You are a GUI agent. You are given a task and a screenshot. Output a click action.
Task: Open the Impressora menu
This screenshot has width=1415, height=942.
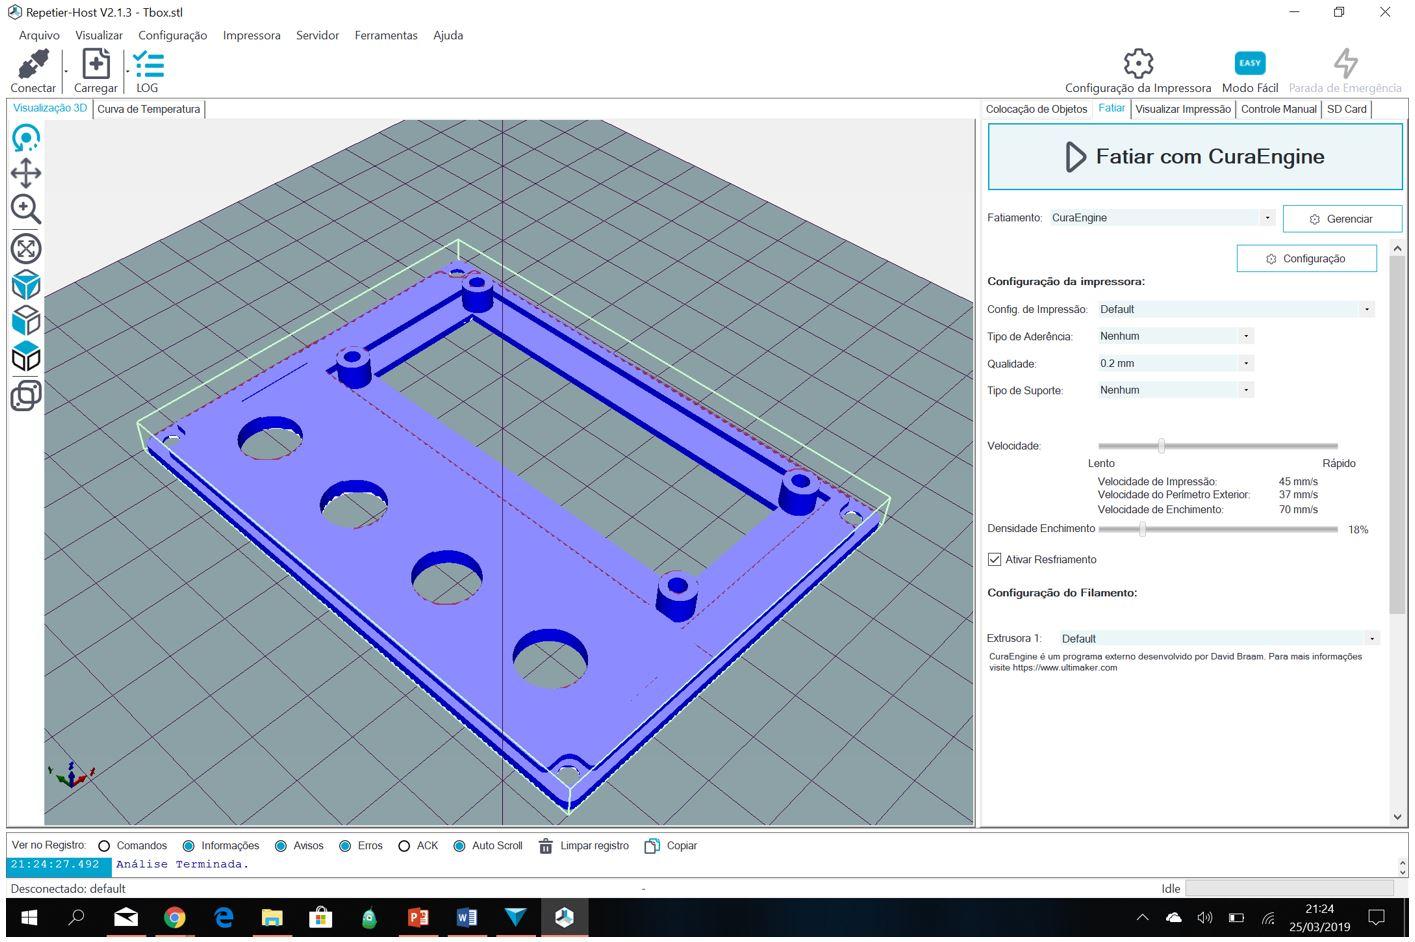coord(251,35)
